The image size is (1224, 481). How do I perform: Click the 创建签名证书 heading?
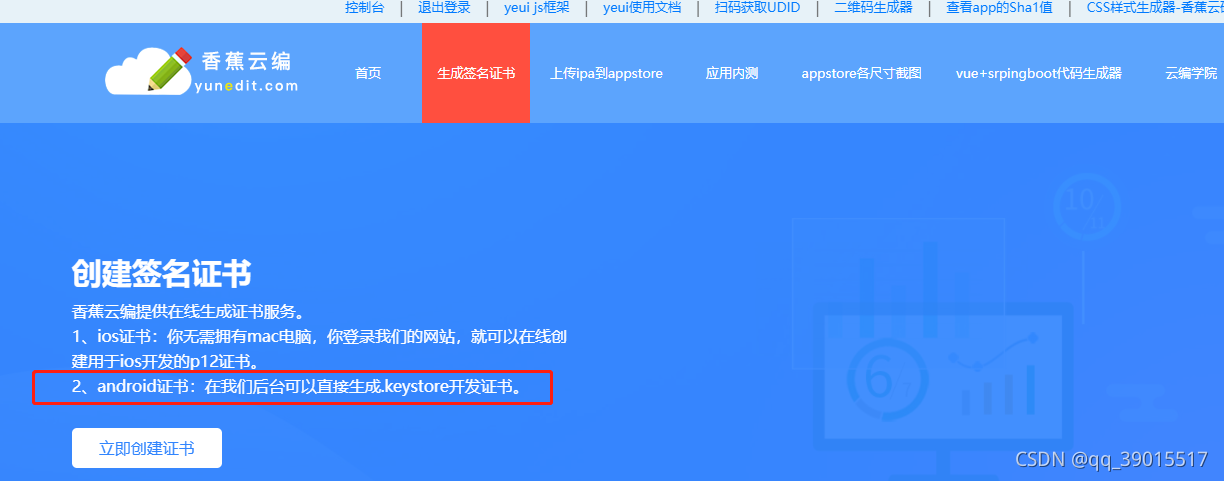162,273
